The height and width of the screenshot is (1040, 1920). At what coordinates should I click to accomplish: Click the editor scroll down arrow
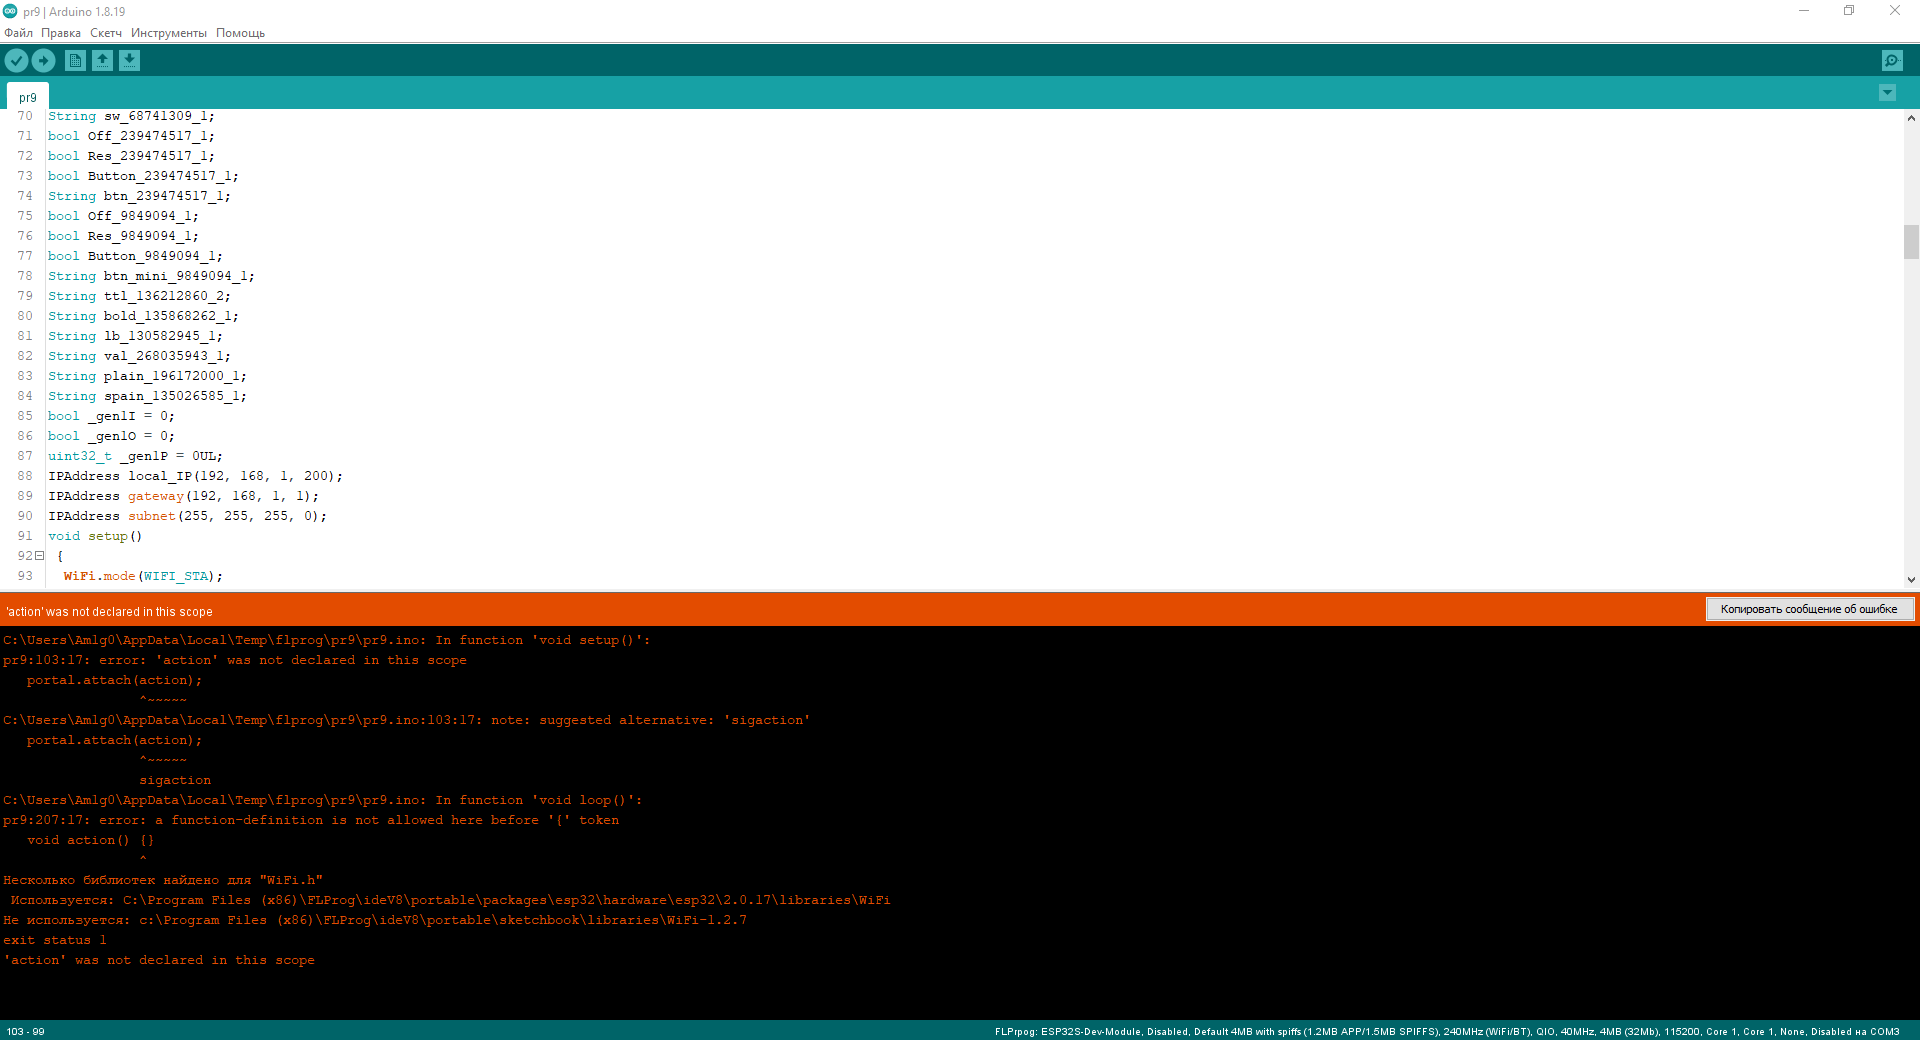pos(1911,579)
